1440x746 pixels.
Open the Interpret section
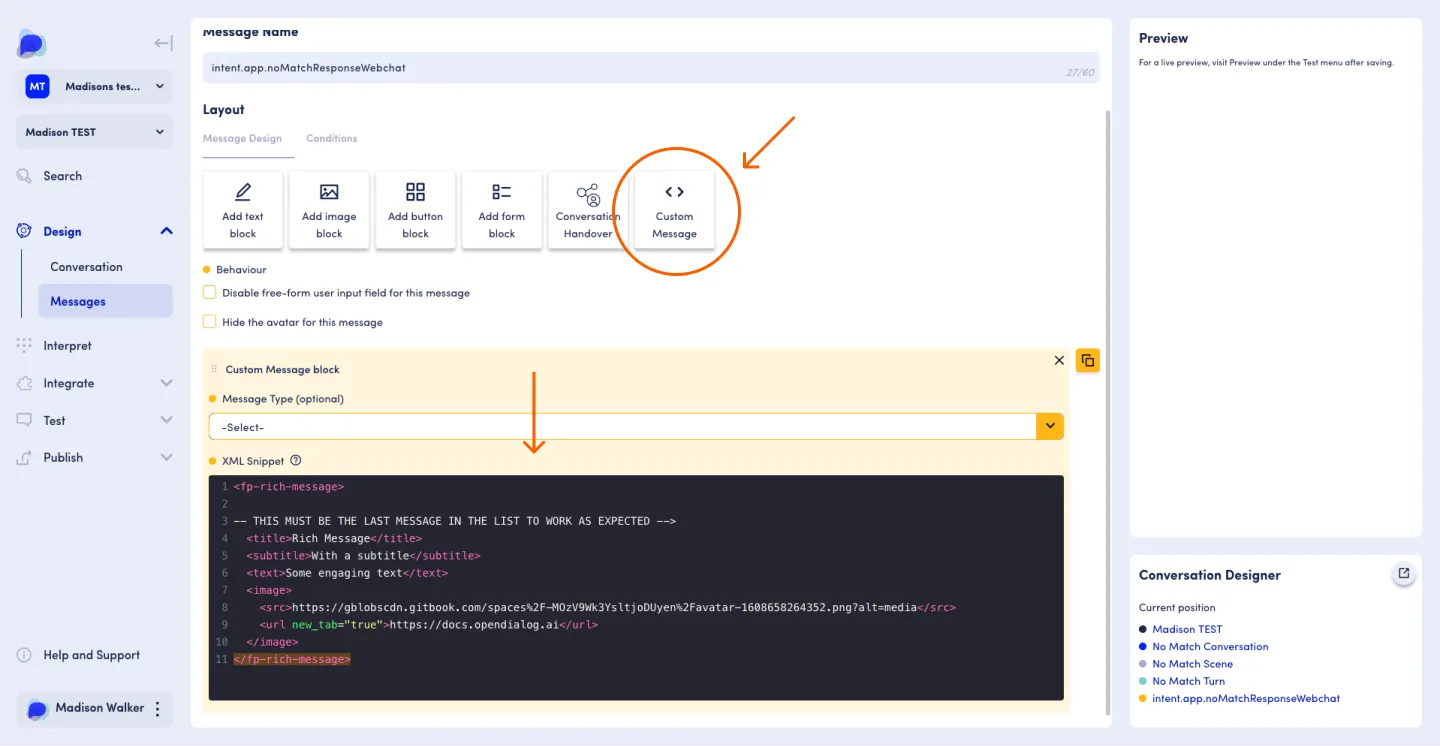(67, 346)
